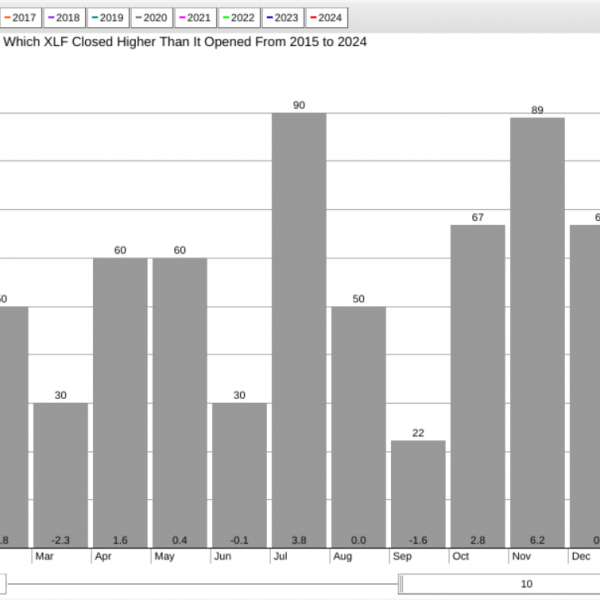The width and height of the screenshot is (600, 600).
Task: Toggle the 2023 year legend button
Action: pyautogui.click(x=283, y=18)
